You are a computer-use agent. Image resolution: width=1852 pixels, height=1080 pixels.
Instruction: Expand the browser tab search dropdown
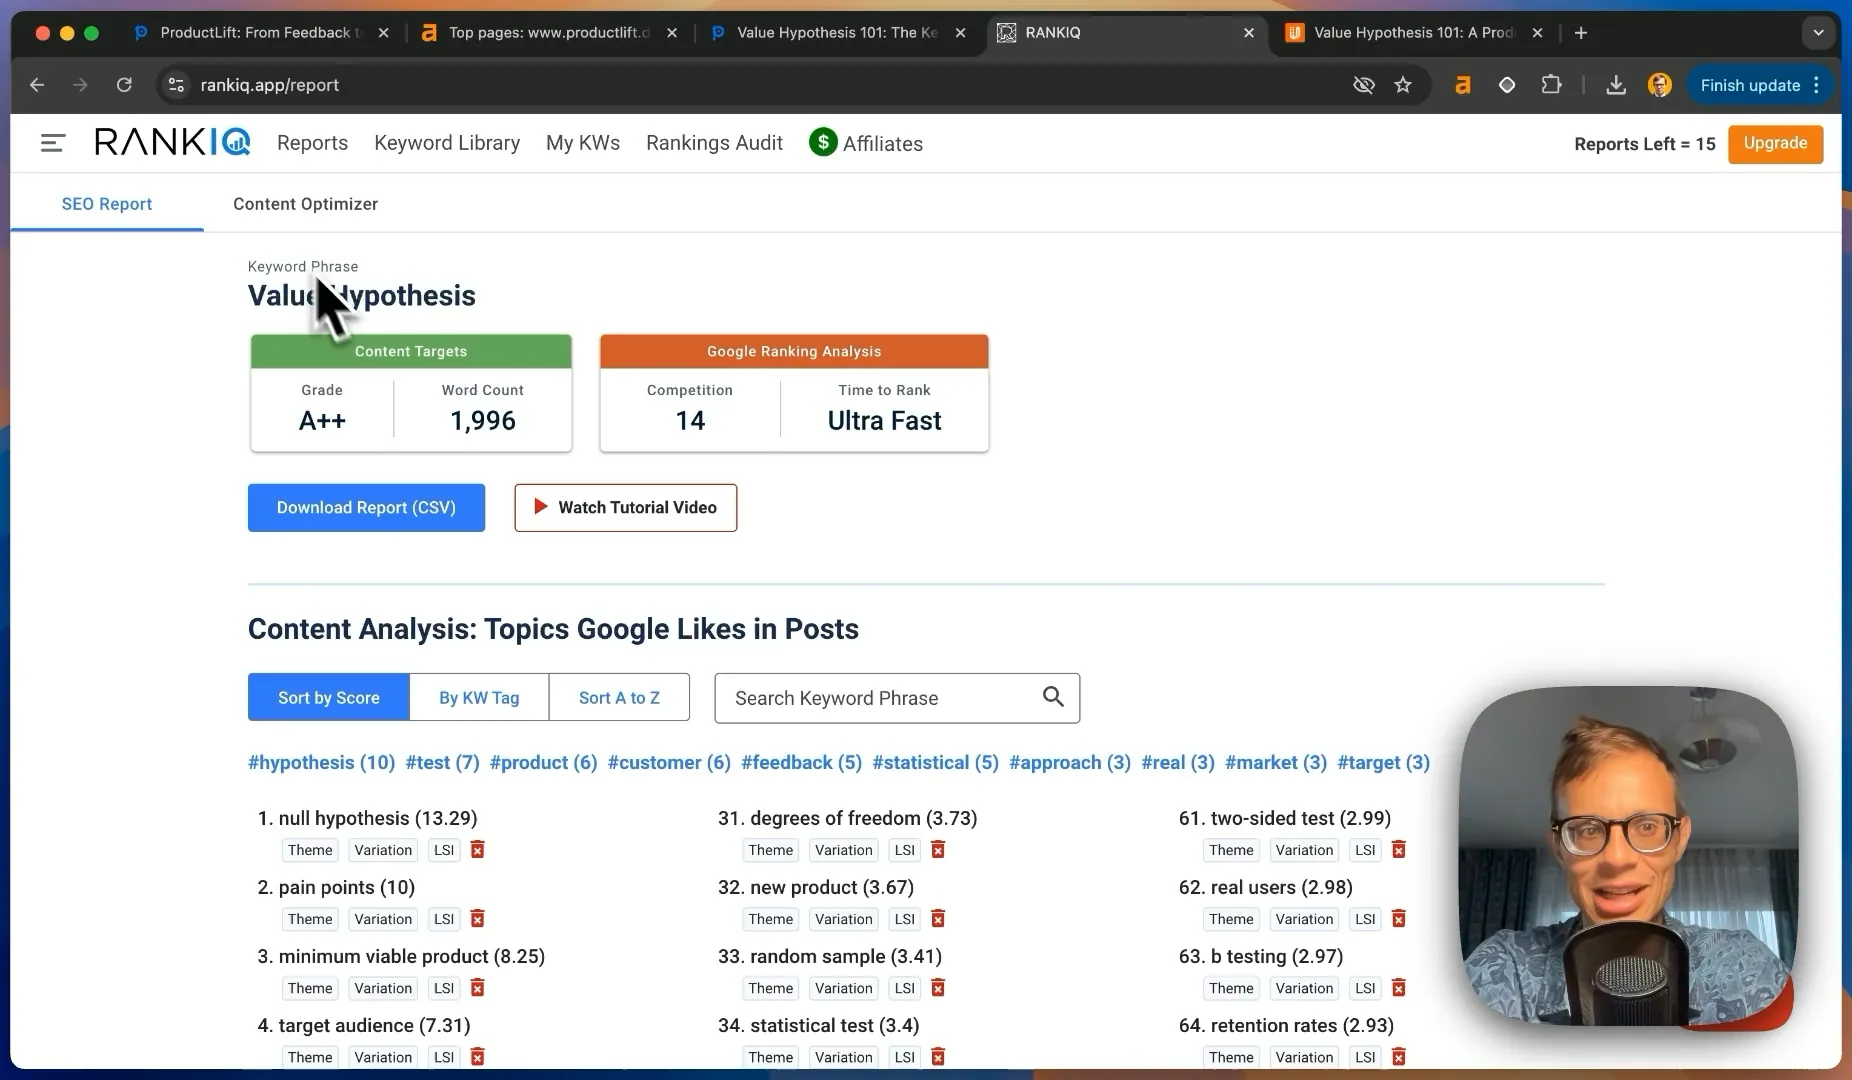tap(1818, 33)
